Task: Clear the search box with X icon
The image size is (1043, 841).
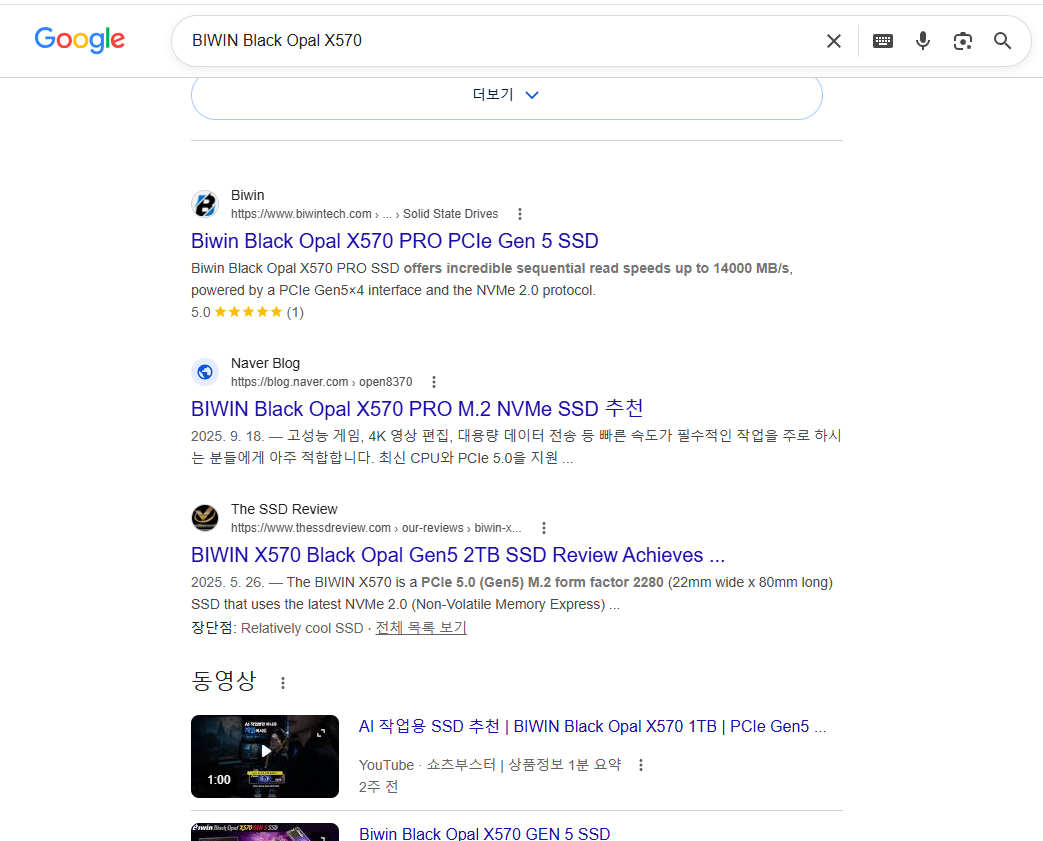Action: pyautogui.click(x=833, y=41)
